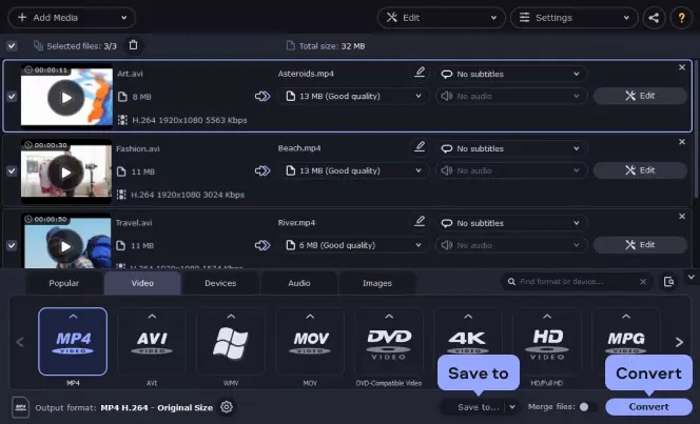Click Edit button for Fashion.avi
Image resolution: width=700 pixels, height=424 pixels.
tap(639, 170)
